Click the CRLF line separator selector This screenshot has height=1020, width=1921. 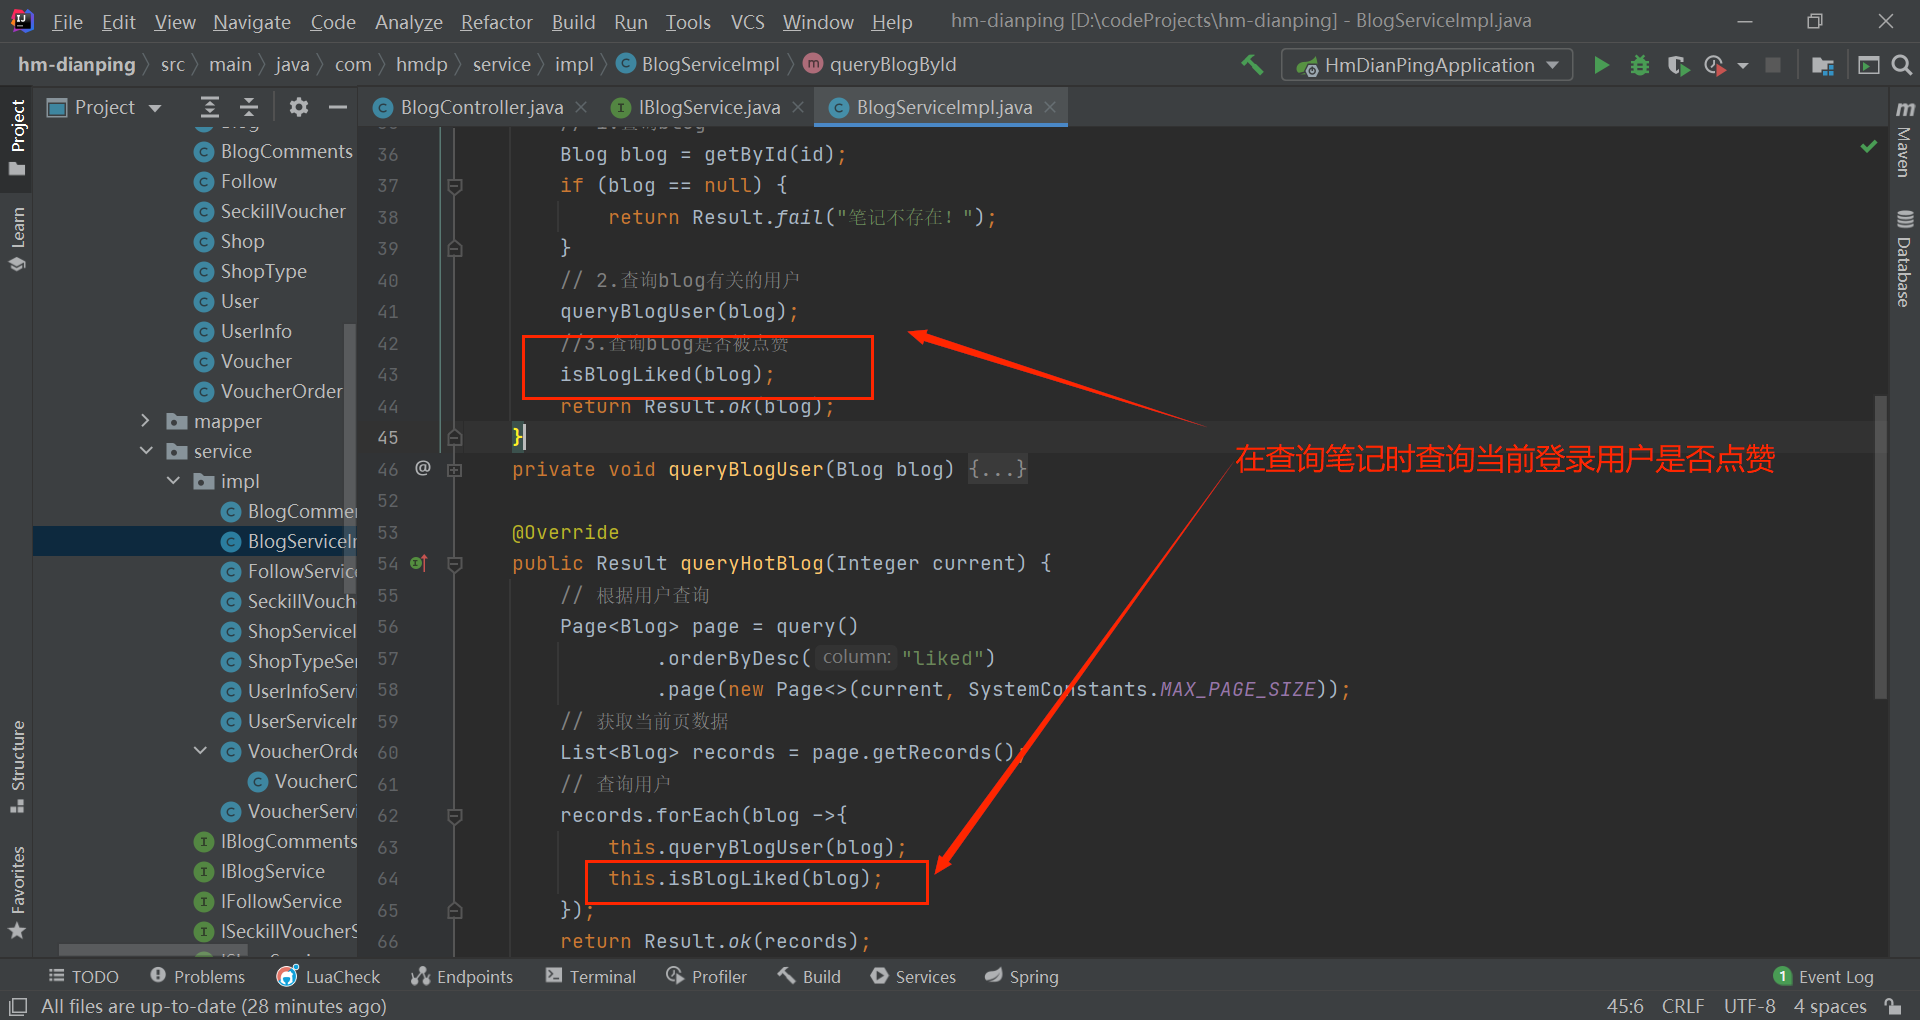pos(1683,1006)
